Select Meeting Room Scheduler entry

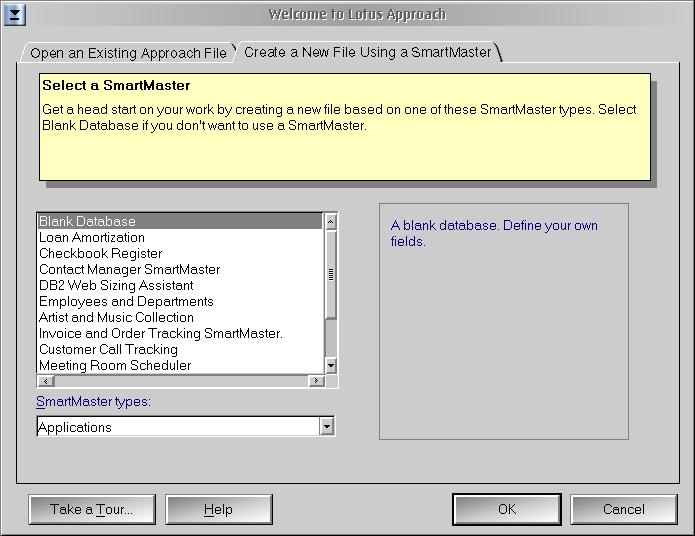tap(180, 365)
